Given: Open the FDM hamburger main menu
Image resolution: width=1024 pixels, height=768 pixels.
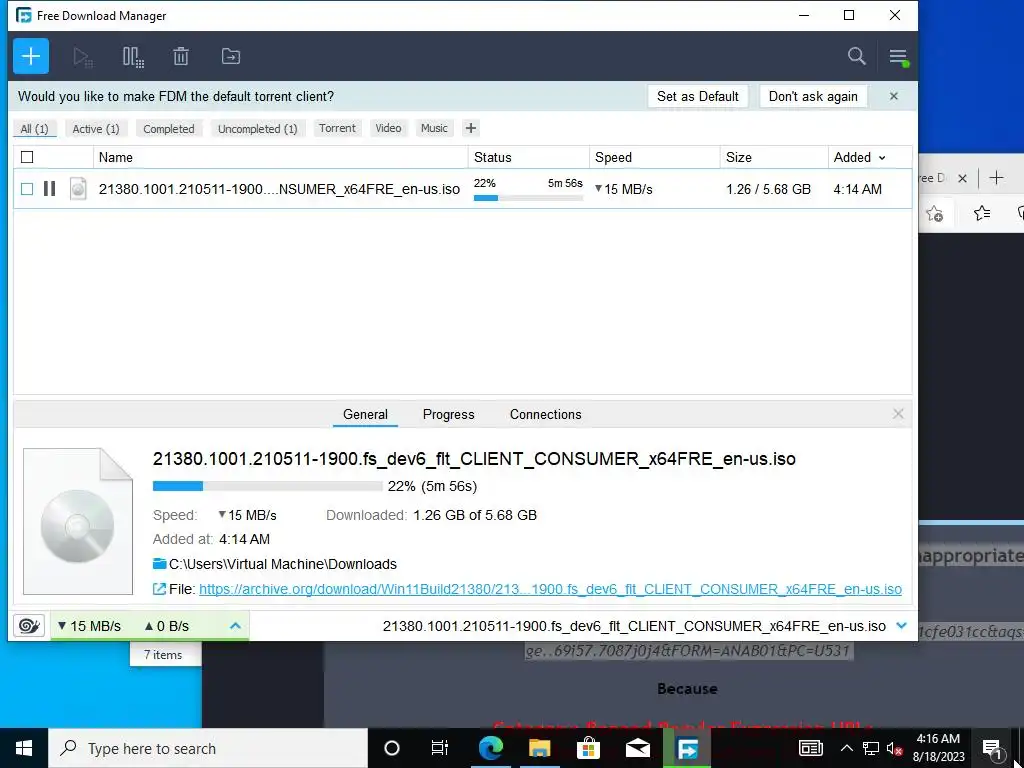Looking at the screenshot, I should pyautogui.click(x=899, y=57).
